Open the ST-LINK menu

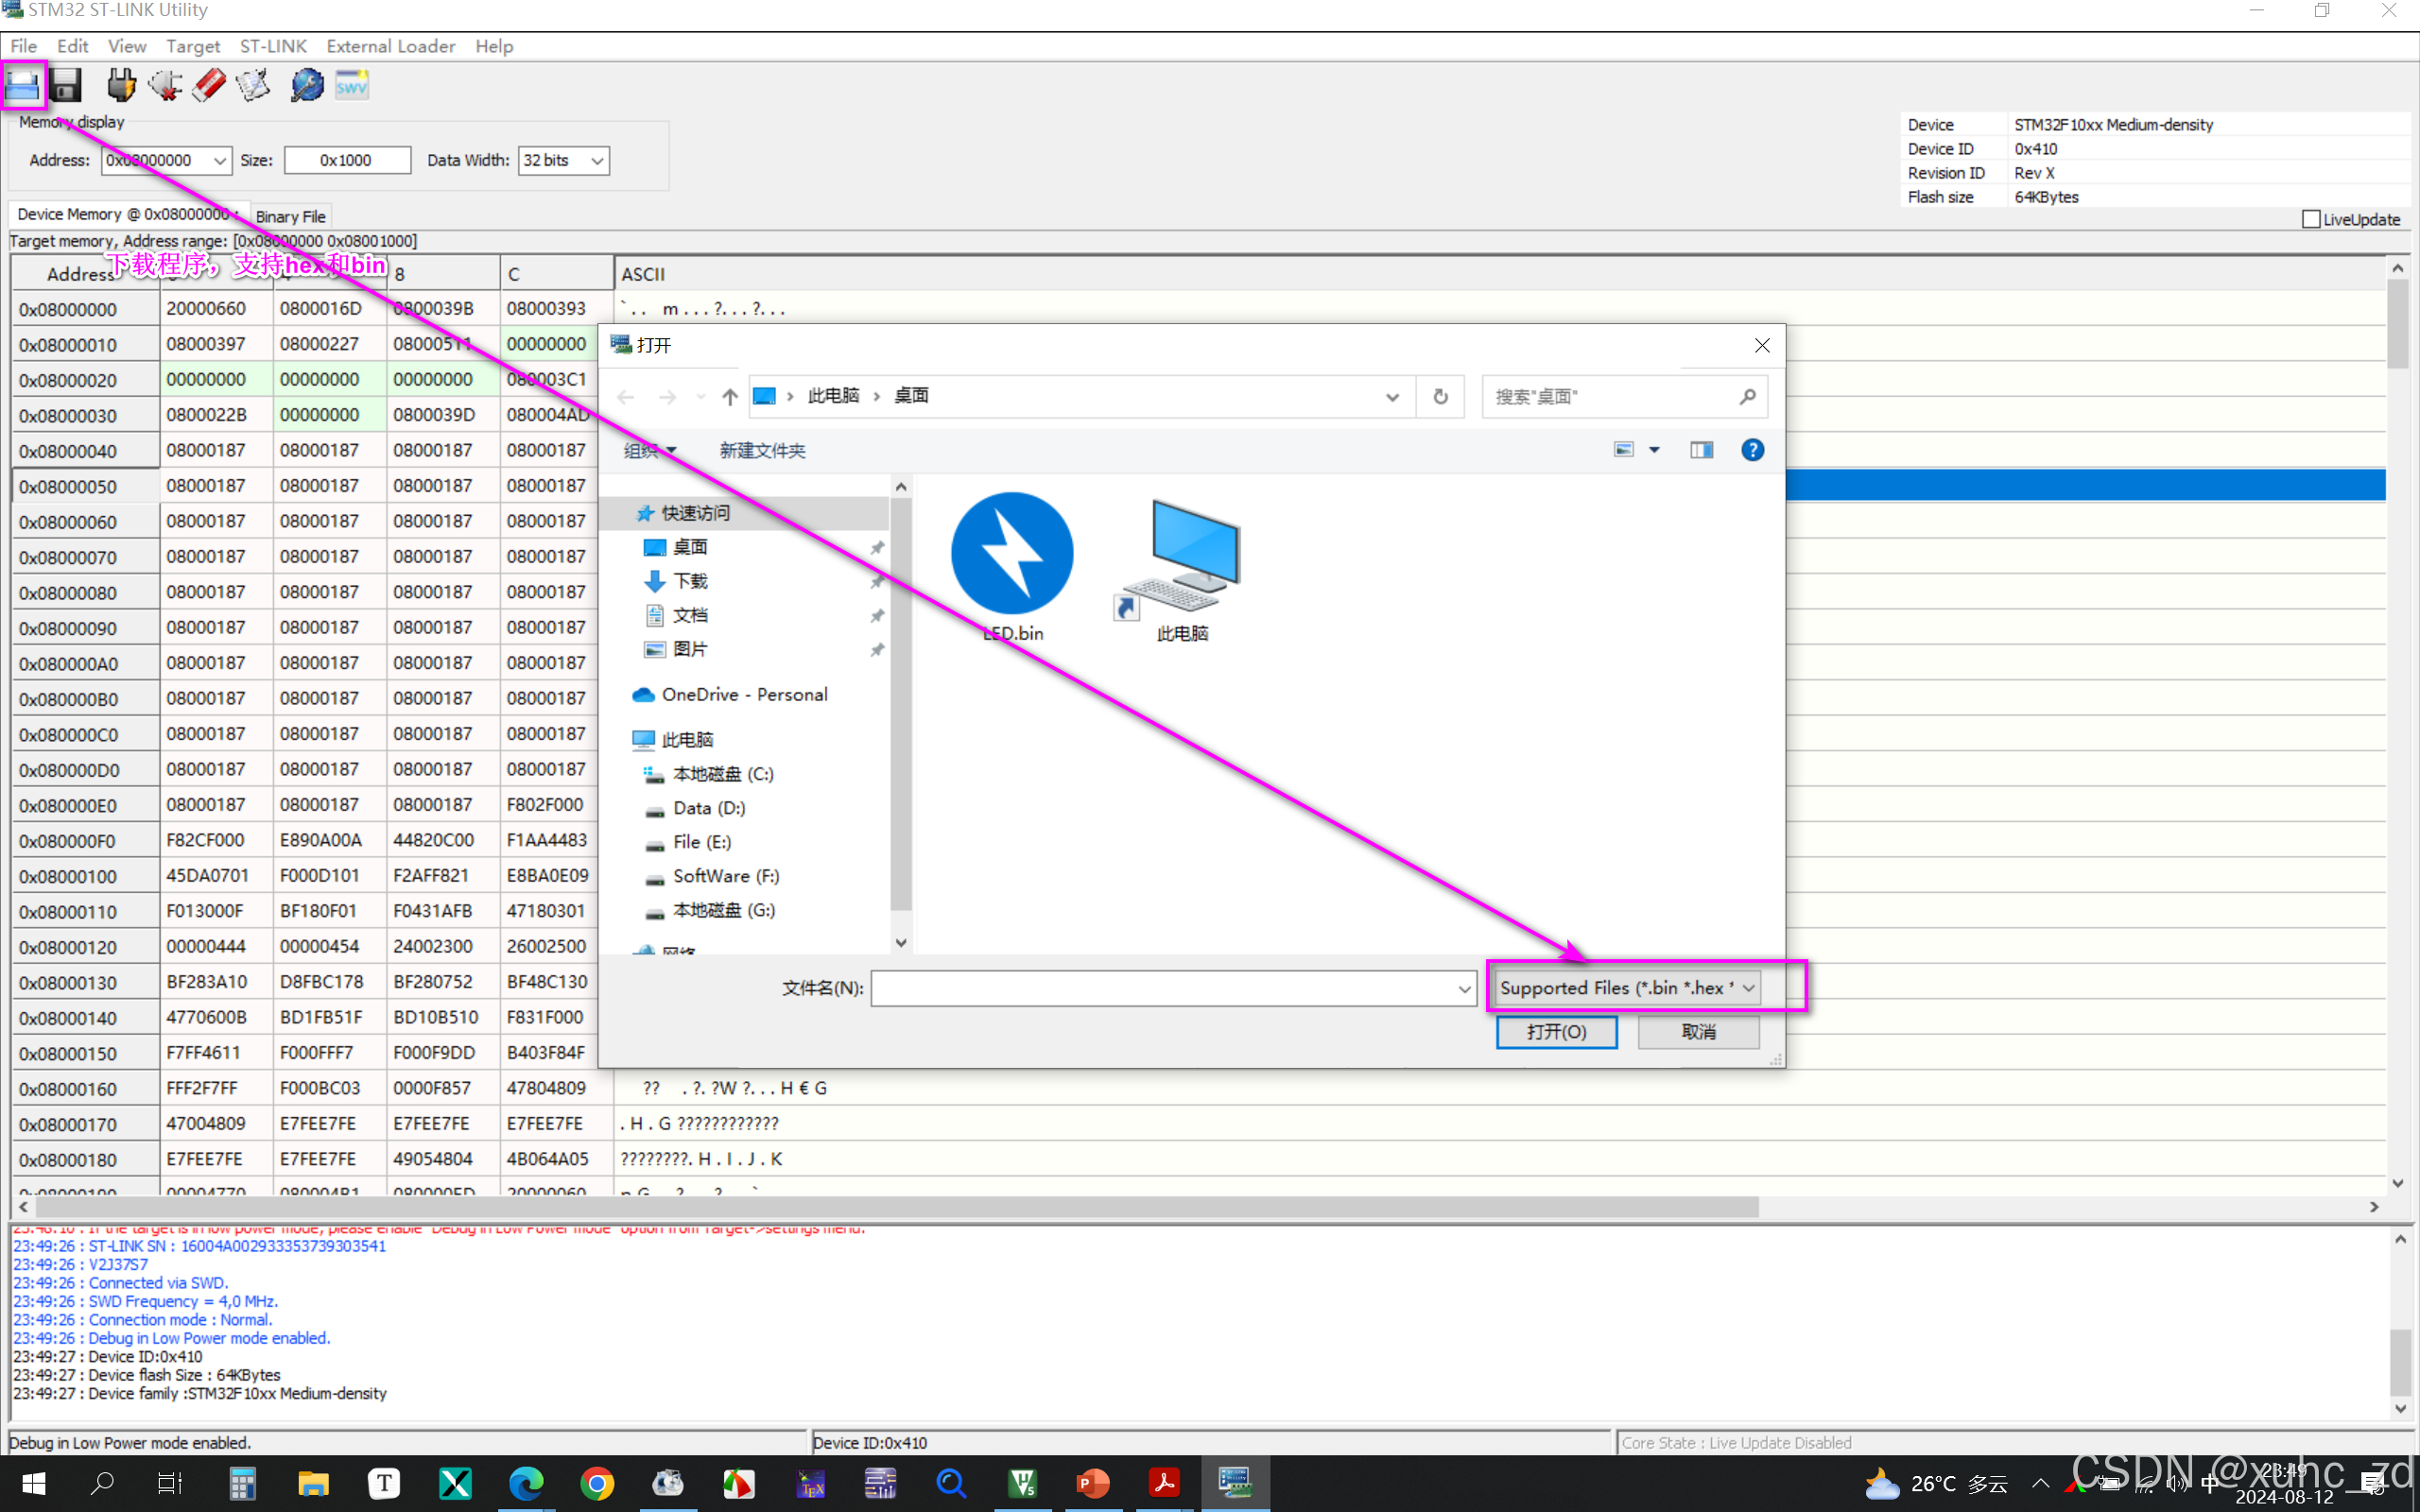tap(273, 46)
